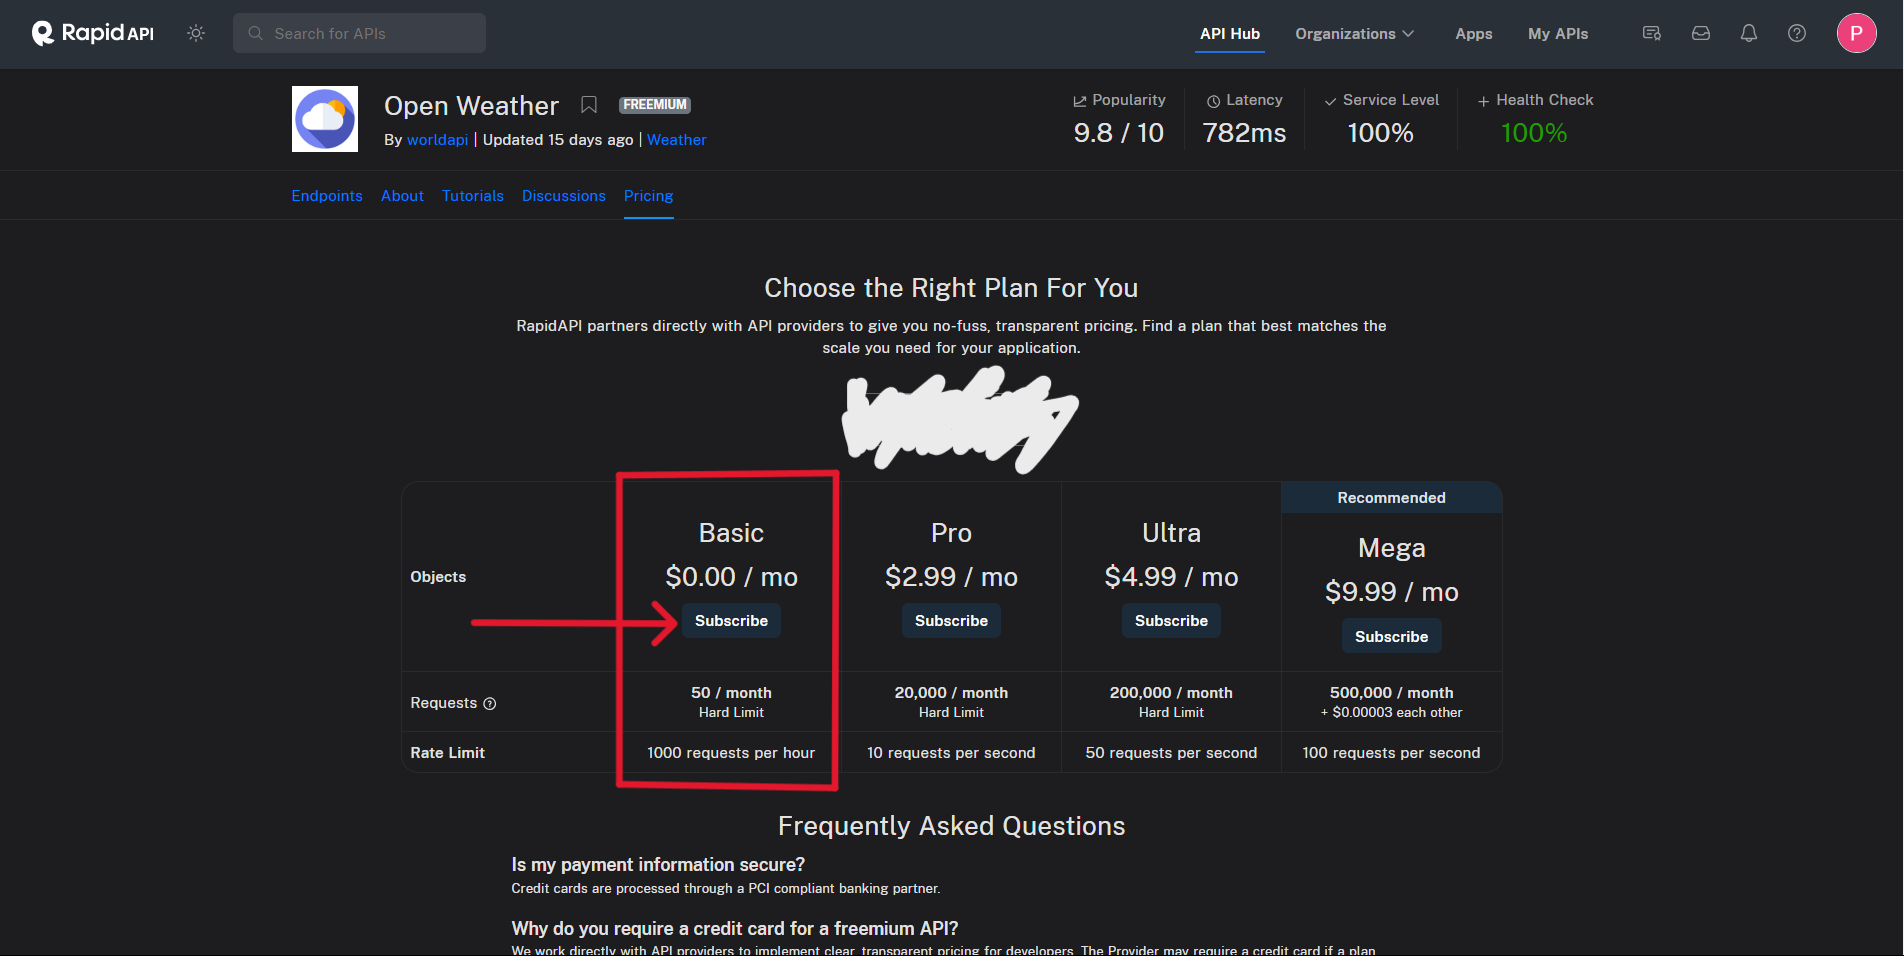Click 'Why do you require a credit card' question
Screen dimensions: 1904x956
(x=735, y=929)
